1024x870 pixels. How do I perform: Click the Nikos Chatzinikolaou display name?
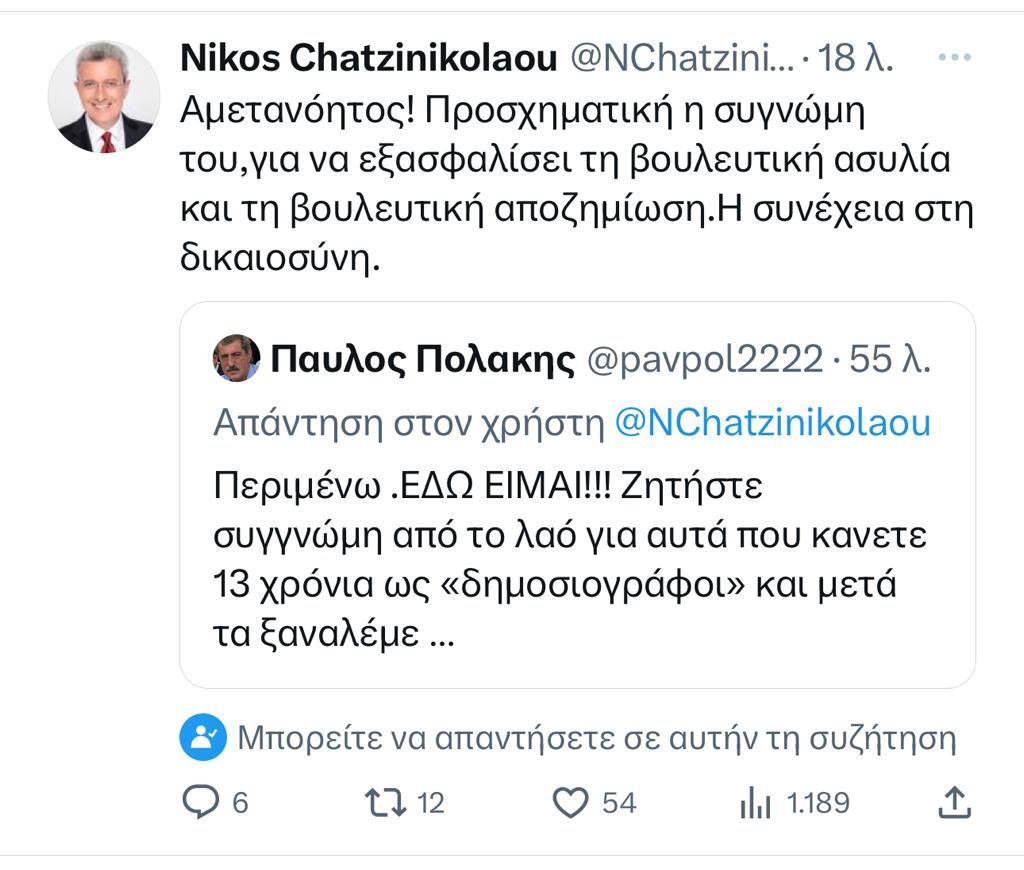(368, 60)
